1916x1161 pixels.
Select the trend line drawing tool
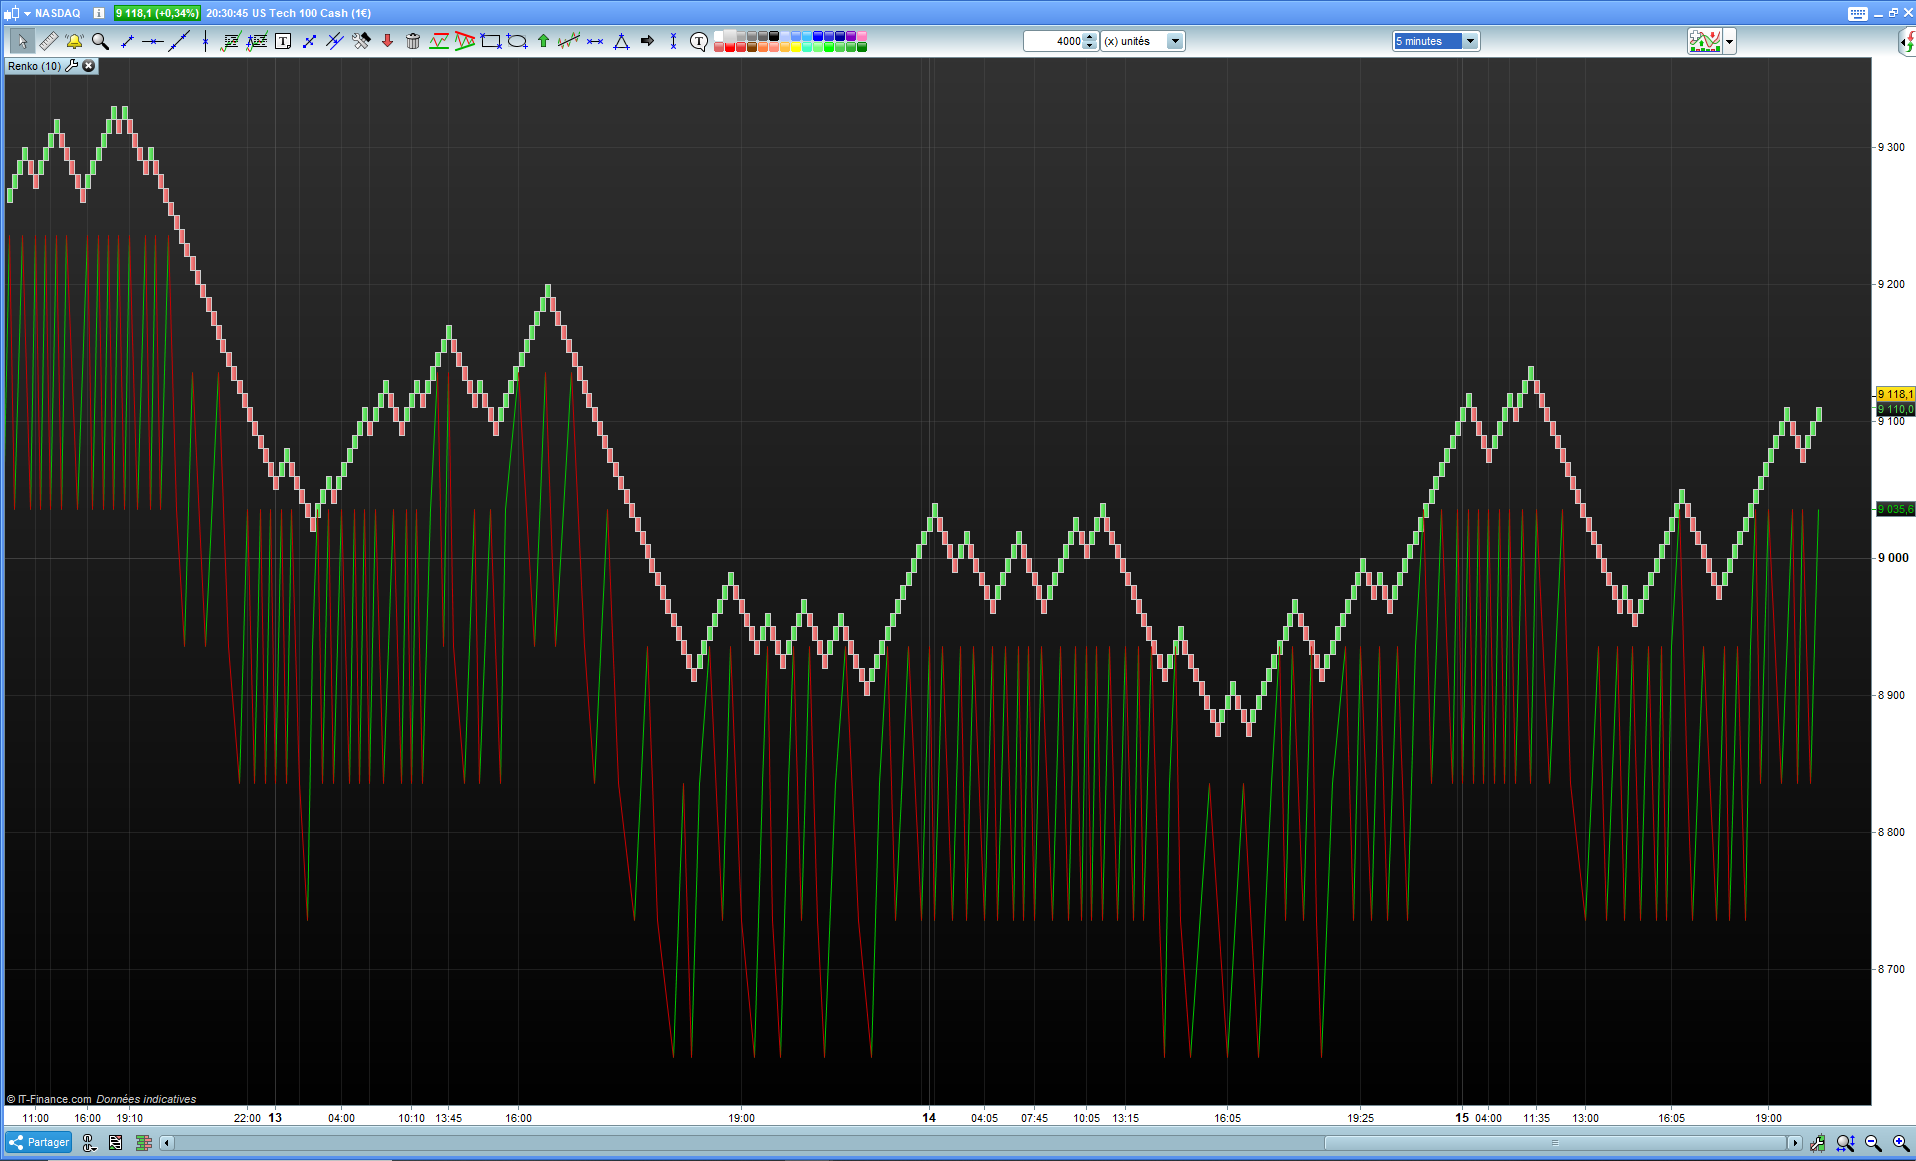[179, 41]
